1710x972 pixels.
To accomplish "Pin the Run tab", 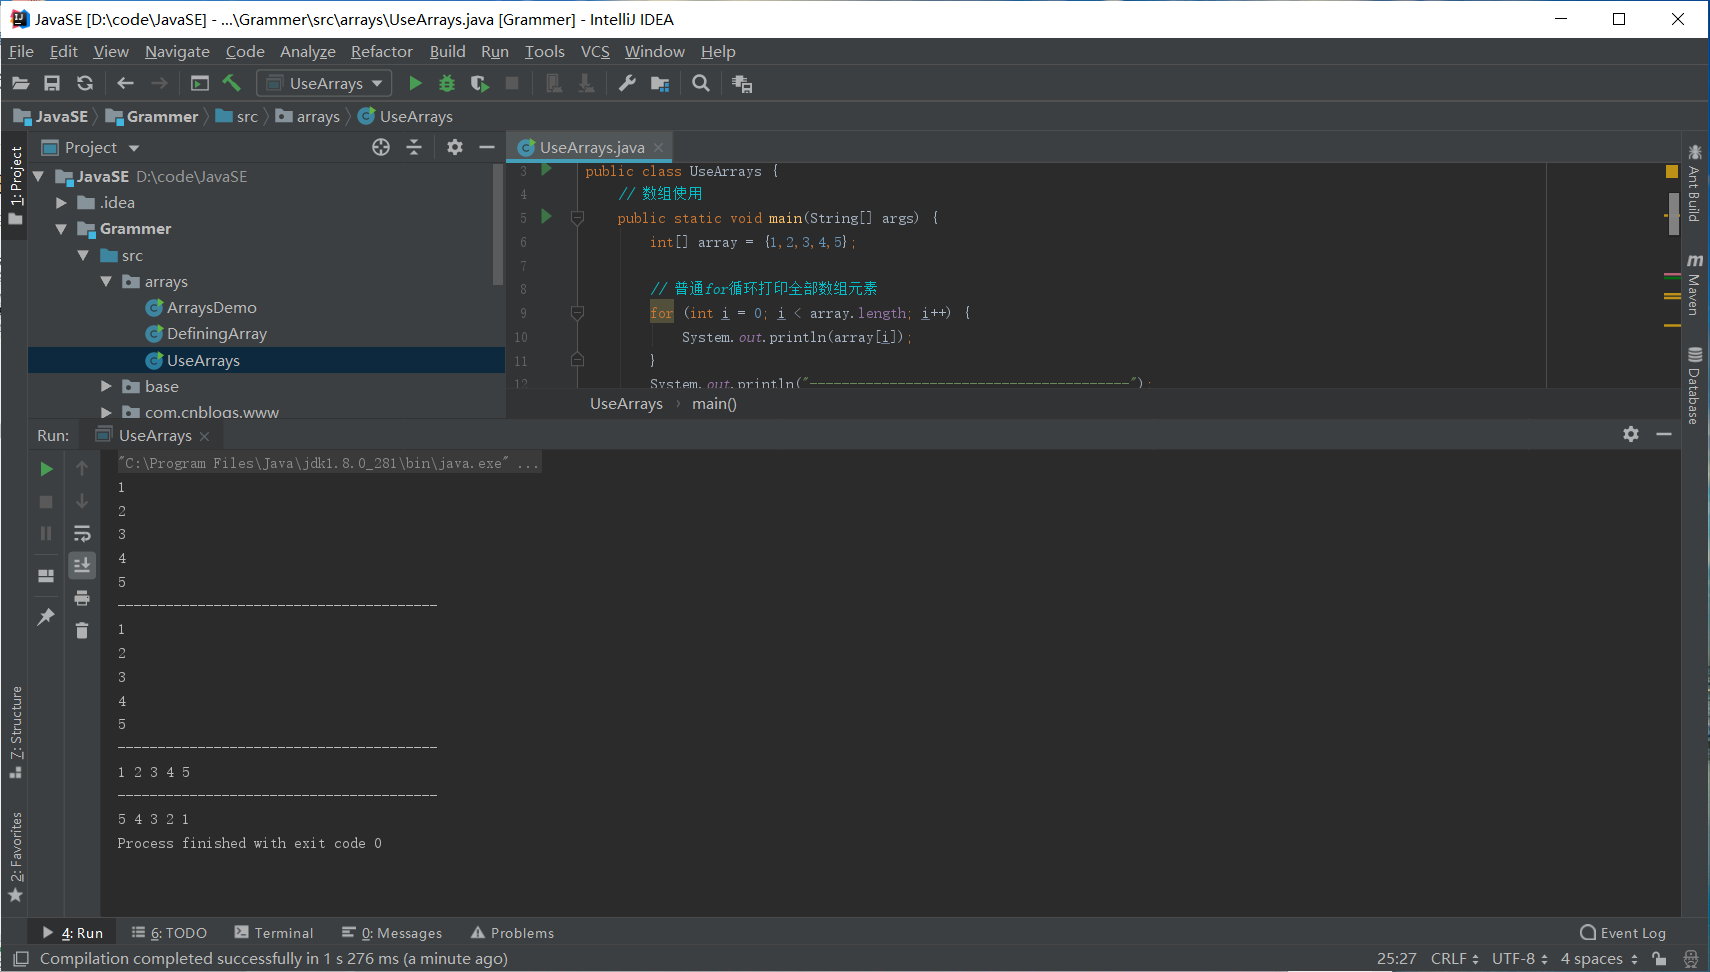I will 46,617.
